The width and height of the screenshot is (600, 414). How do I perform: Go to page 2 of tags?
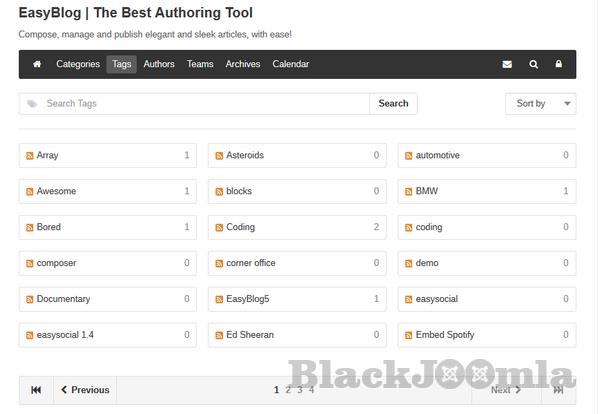click(288, 390)
